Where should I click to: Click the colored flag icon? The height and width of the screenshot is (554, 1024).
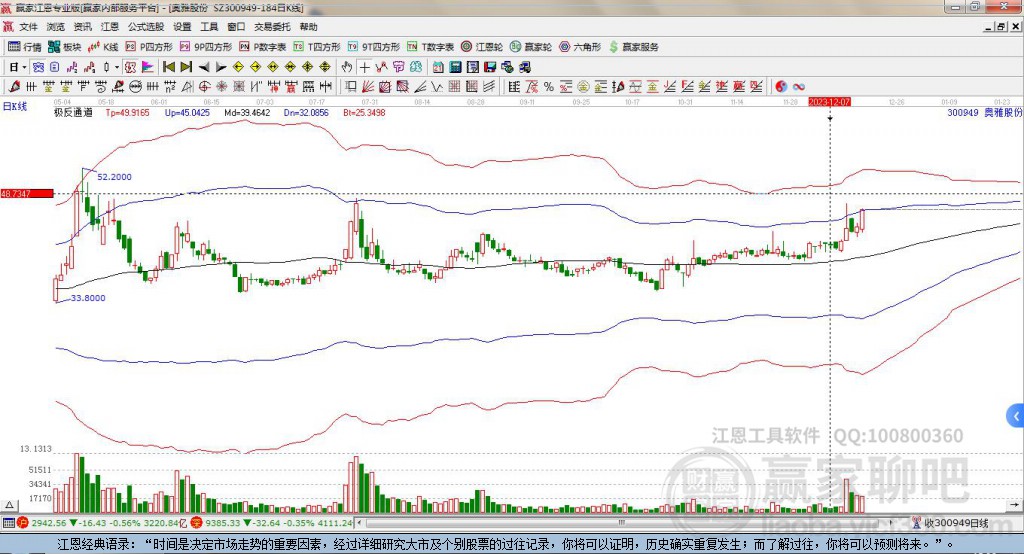click(148, 67)
